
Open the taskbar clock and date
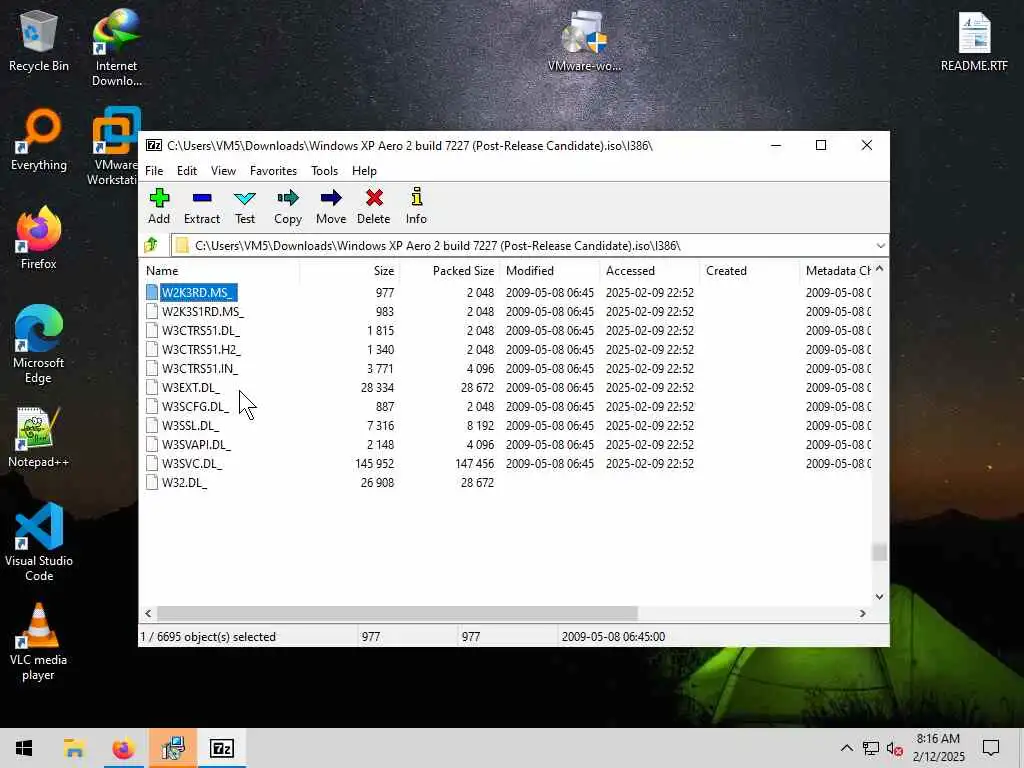(x=938, y=748)
